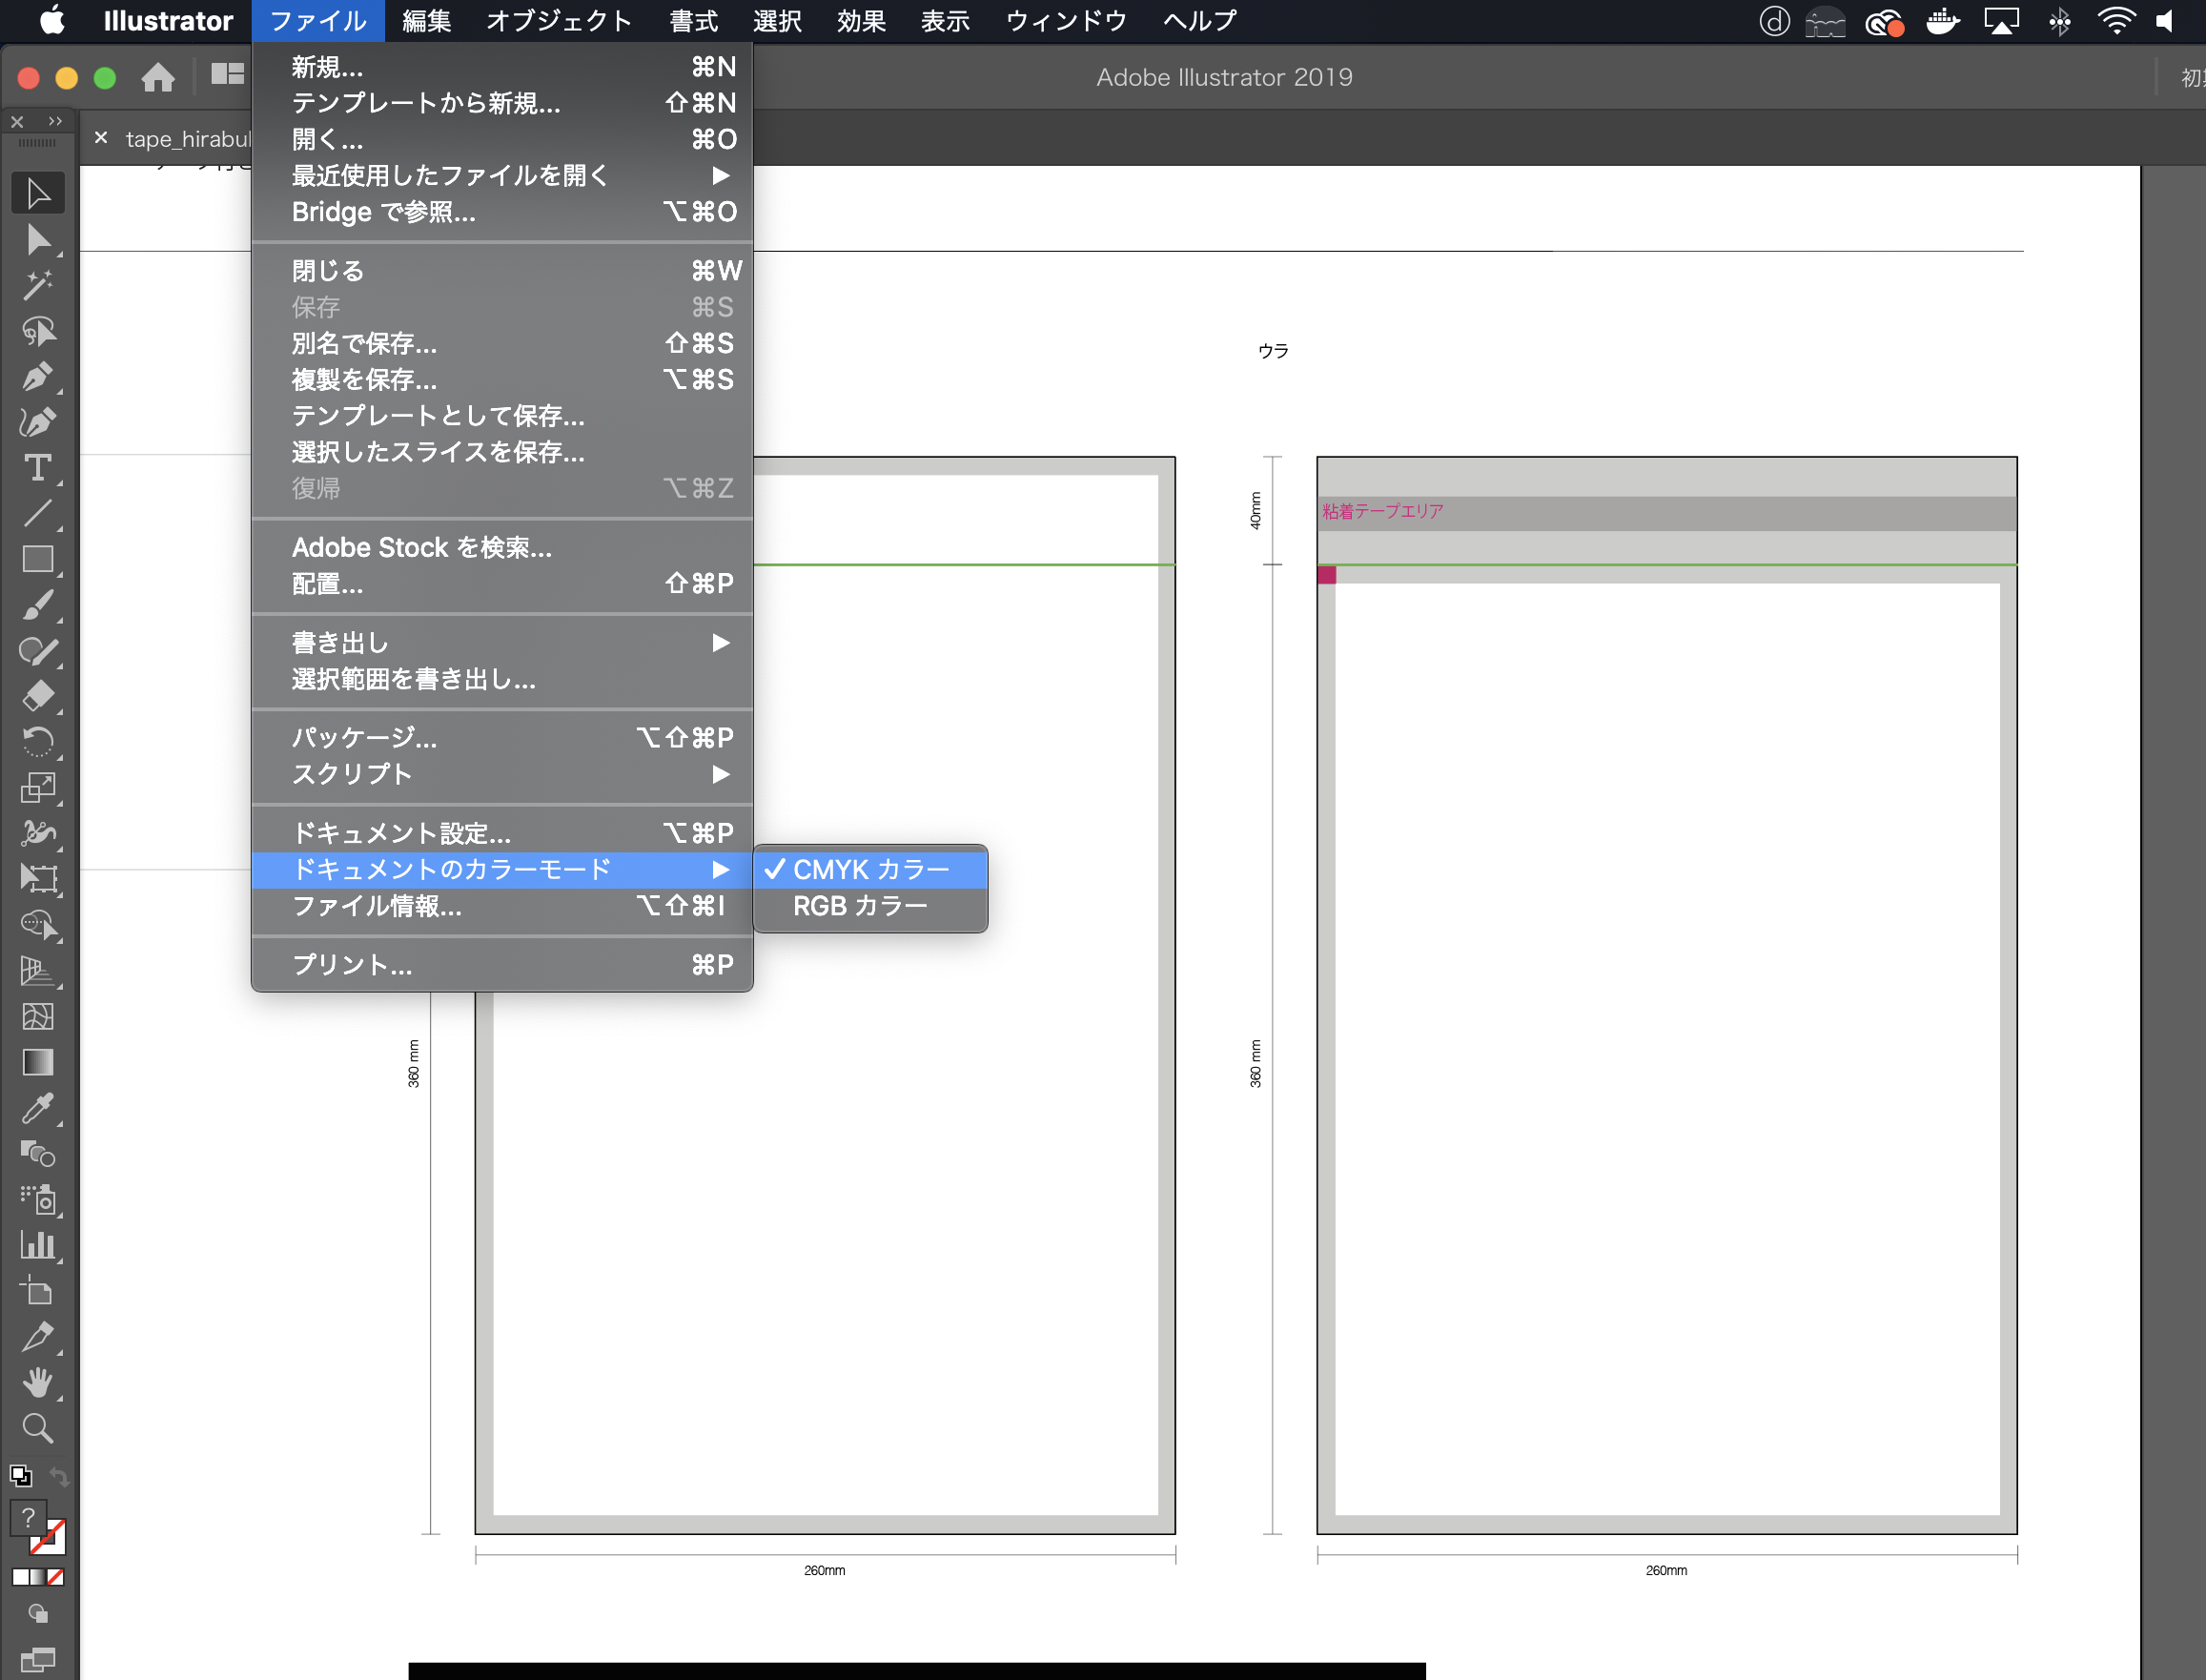Select the Direct Selection tool
Image resolution: width=2206 pixels, height=1680 pixels.
click(39, 241)
